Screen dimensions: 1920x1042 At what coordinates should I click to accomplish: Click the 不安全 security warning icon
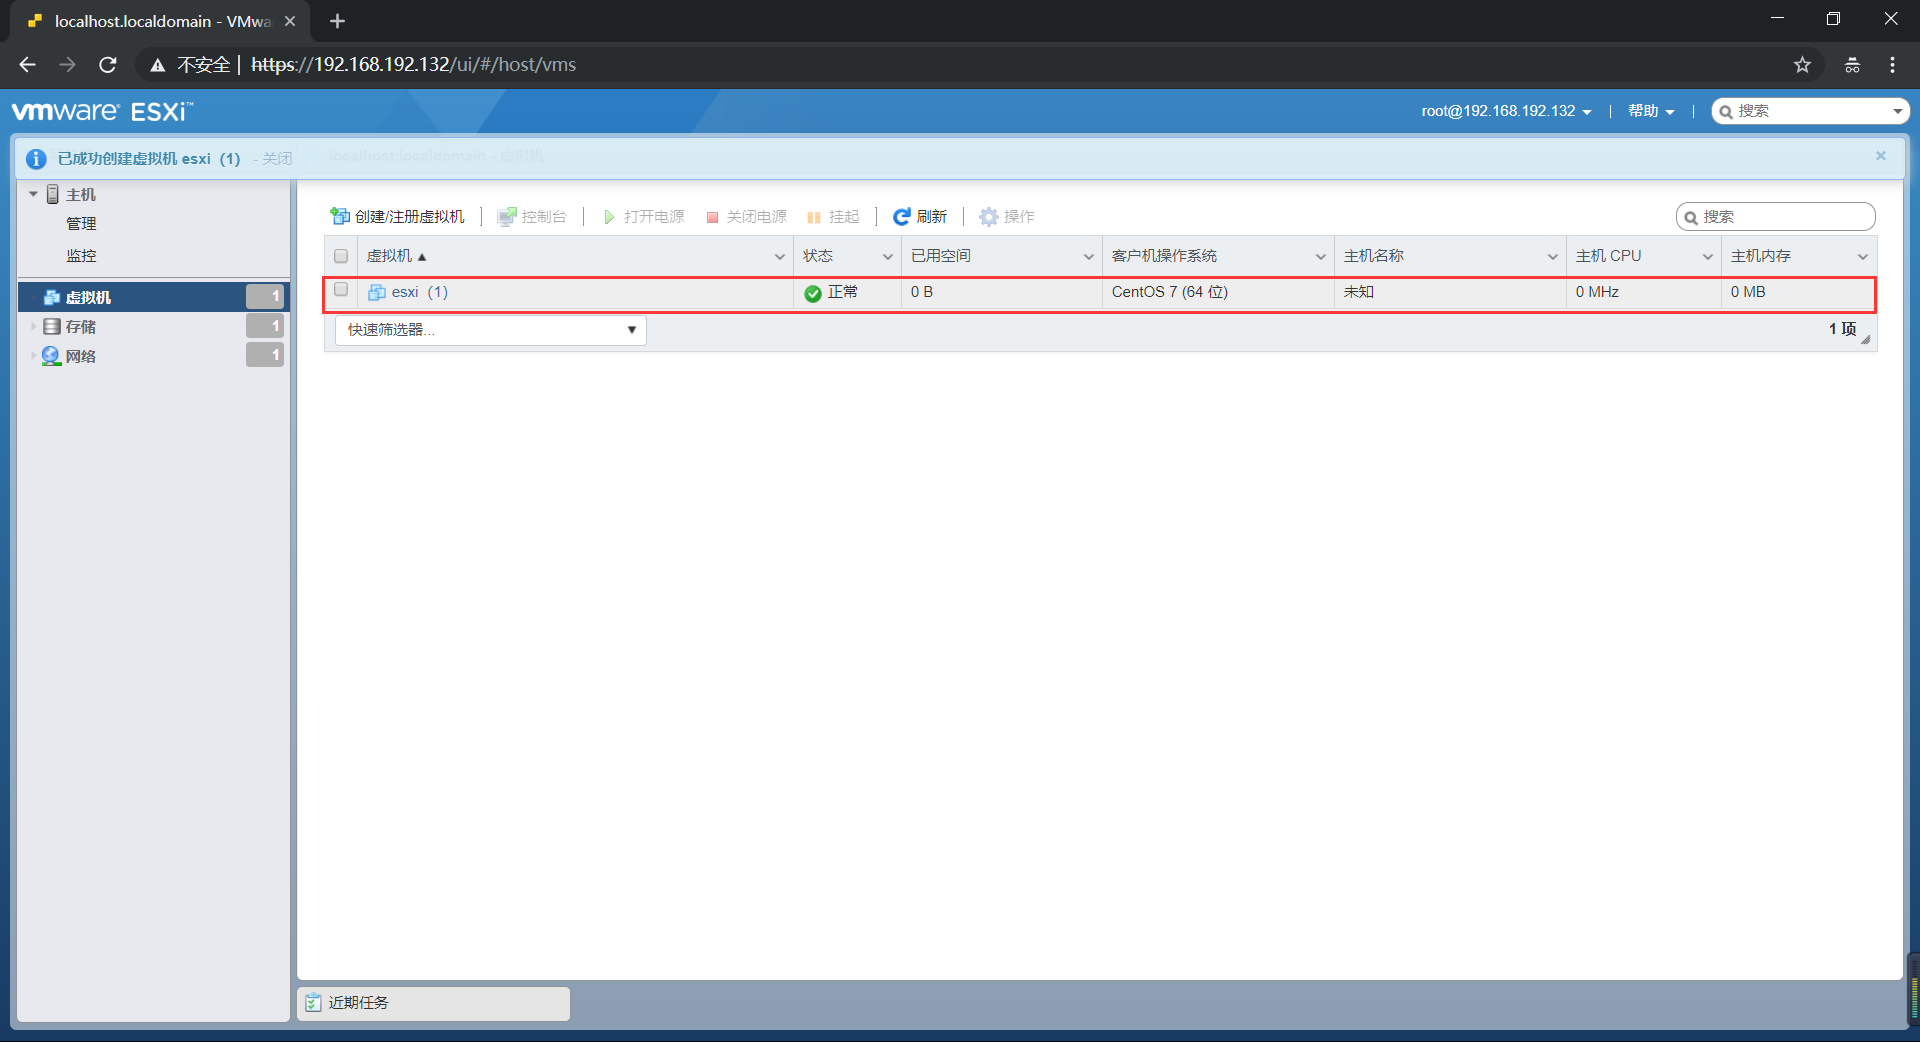click(x=157, y=65)
